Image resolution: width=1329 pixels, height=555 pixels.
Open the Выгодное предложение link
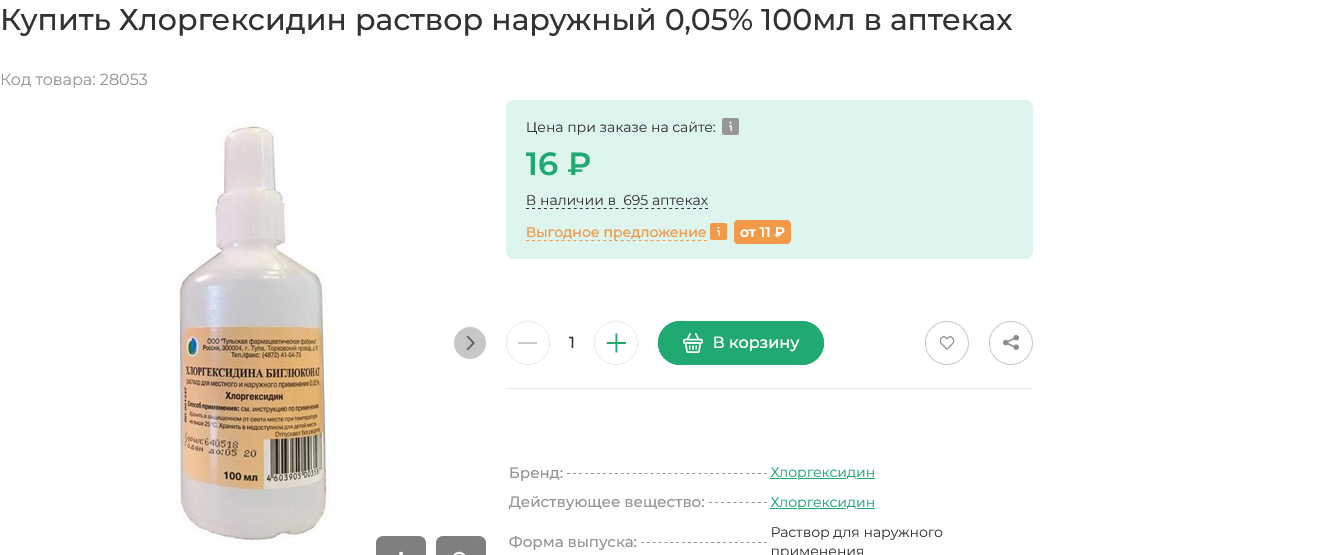click(616, 232)
